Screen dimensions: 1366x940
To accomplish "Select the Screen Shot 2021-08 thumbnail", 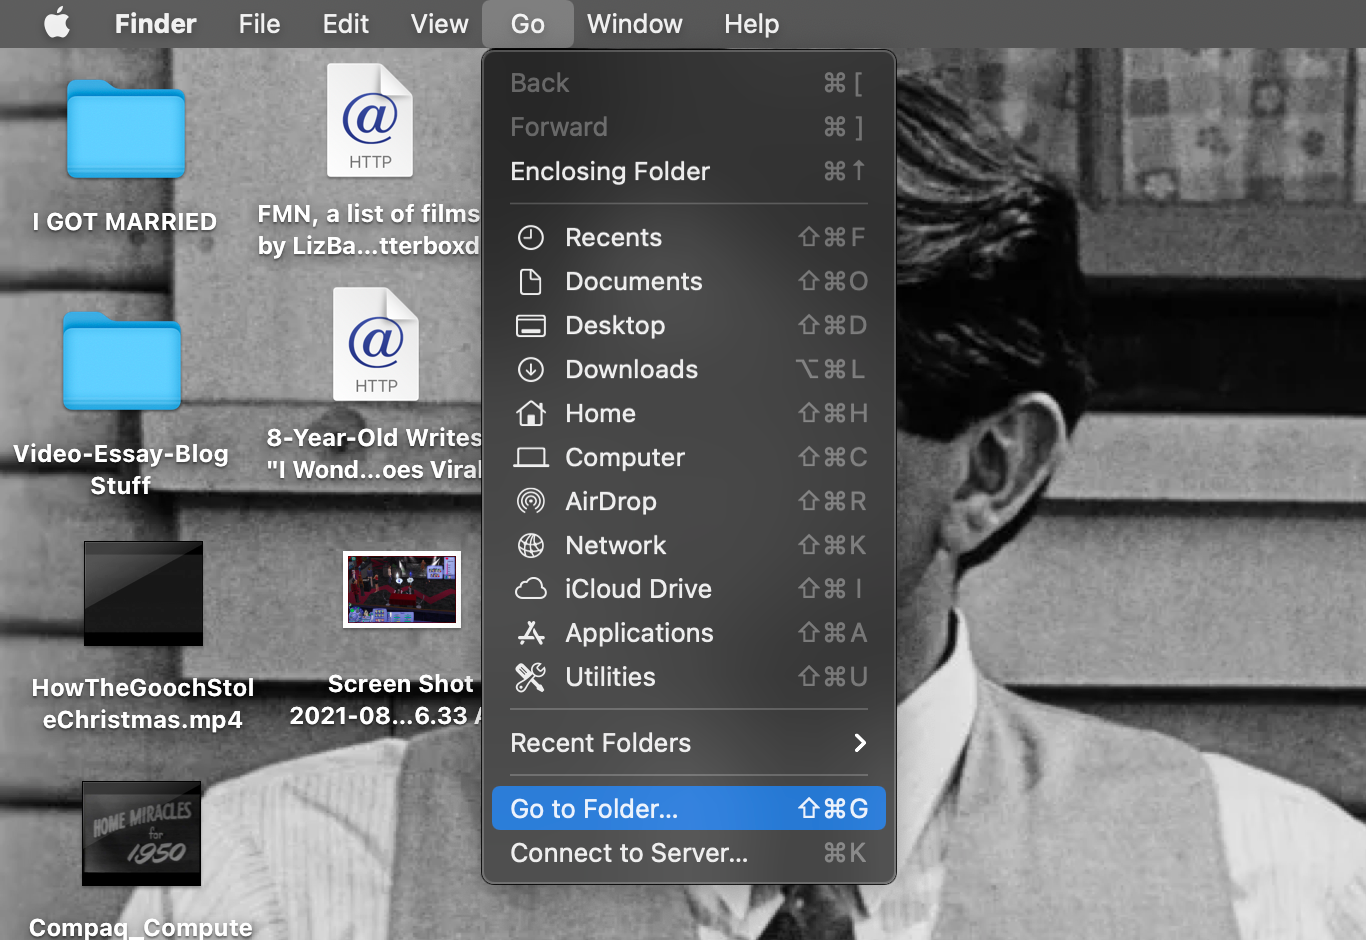I will coord(402,589).
